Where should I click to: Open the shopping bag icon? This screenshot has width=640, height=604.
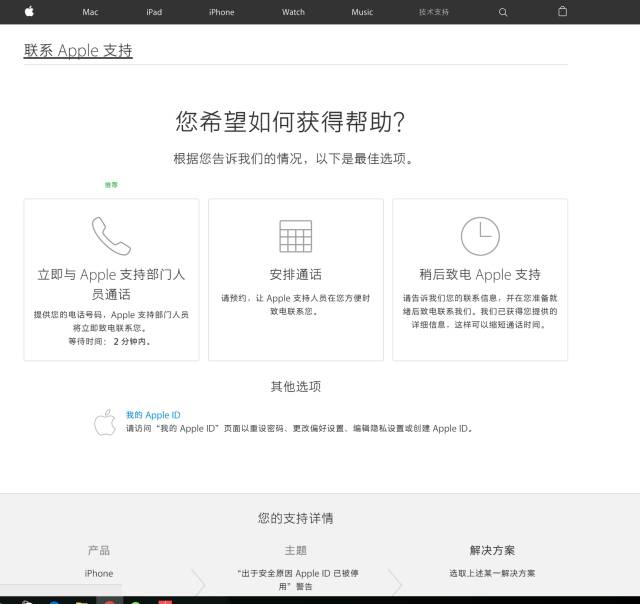(x=562, y=11)
